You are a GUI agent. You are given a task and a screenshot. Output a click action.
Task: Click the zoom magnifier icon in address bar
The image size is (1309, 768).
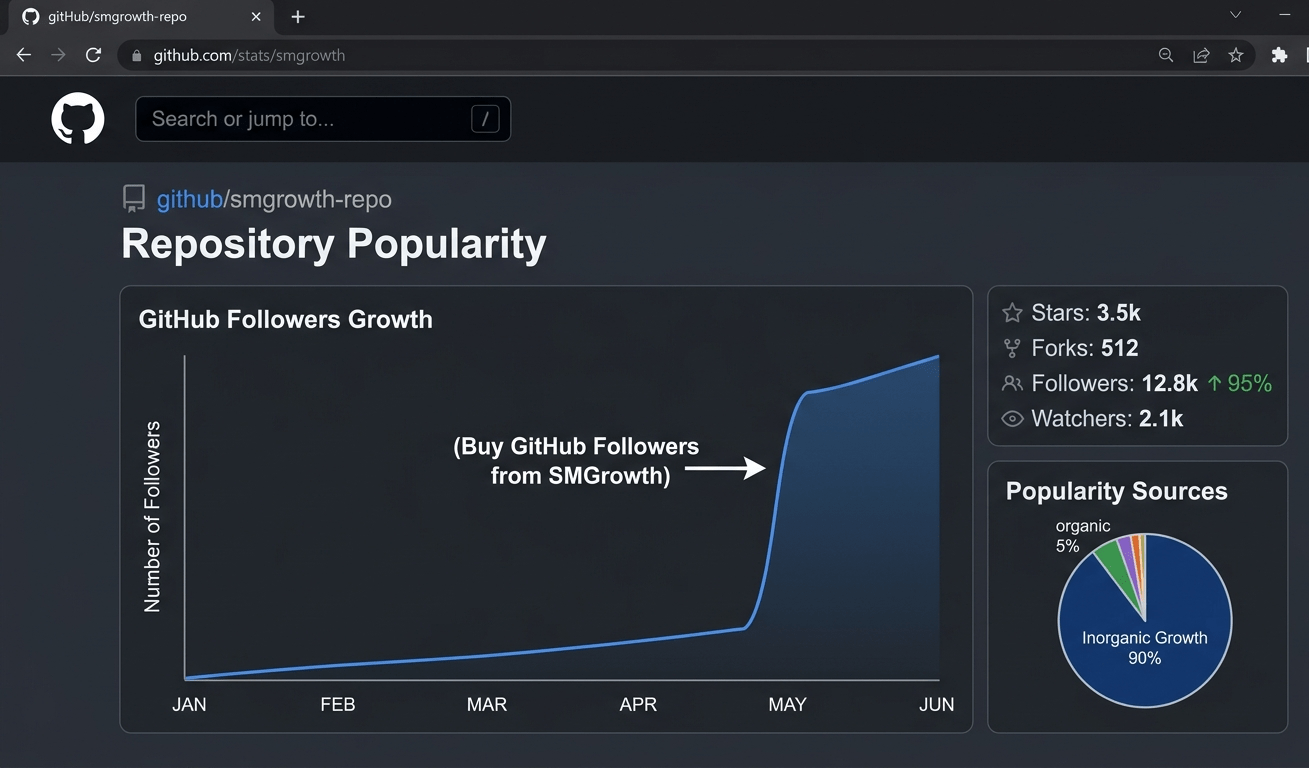(x=1166, y=55)
